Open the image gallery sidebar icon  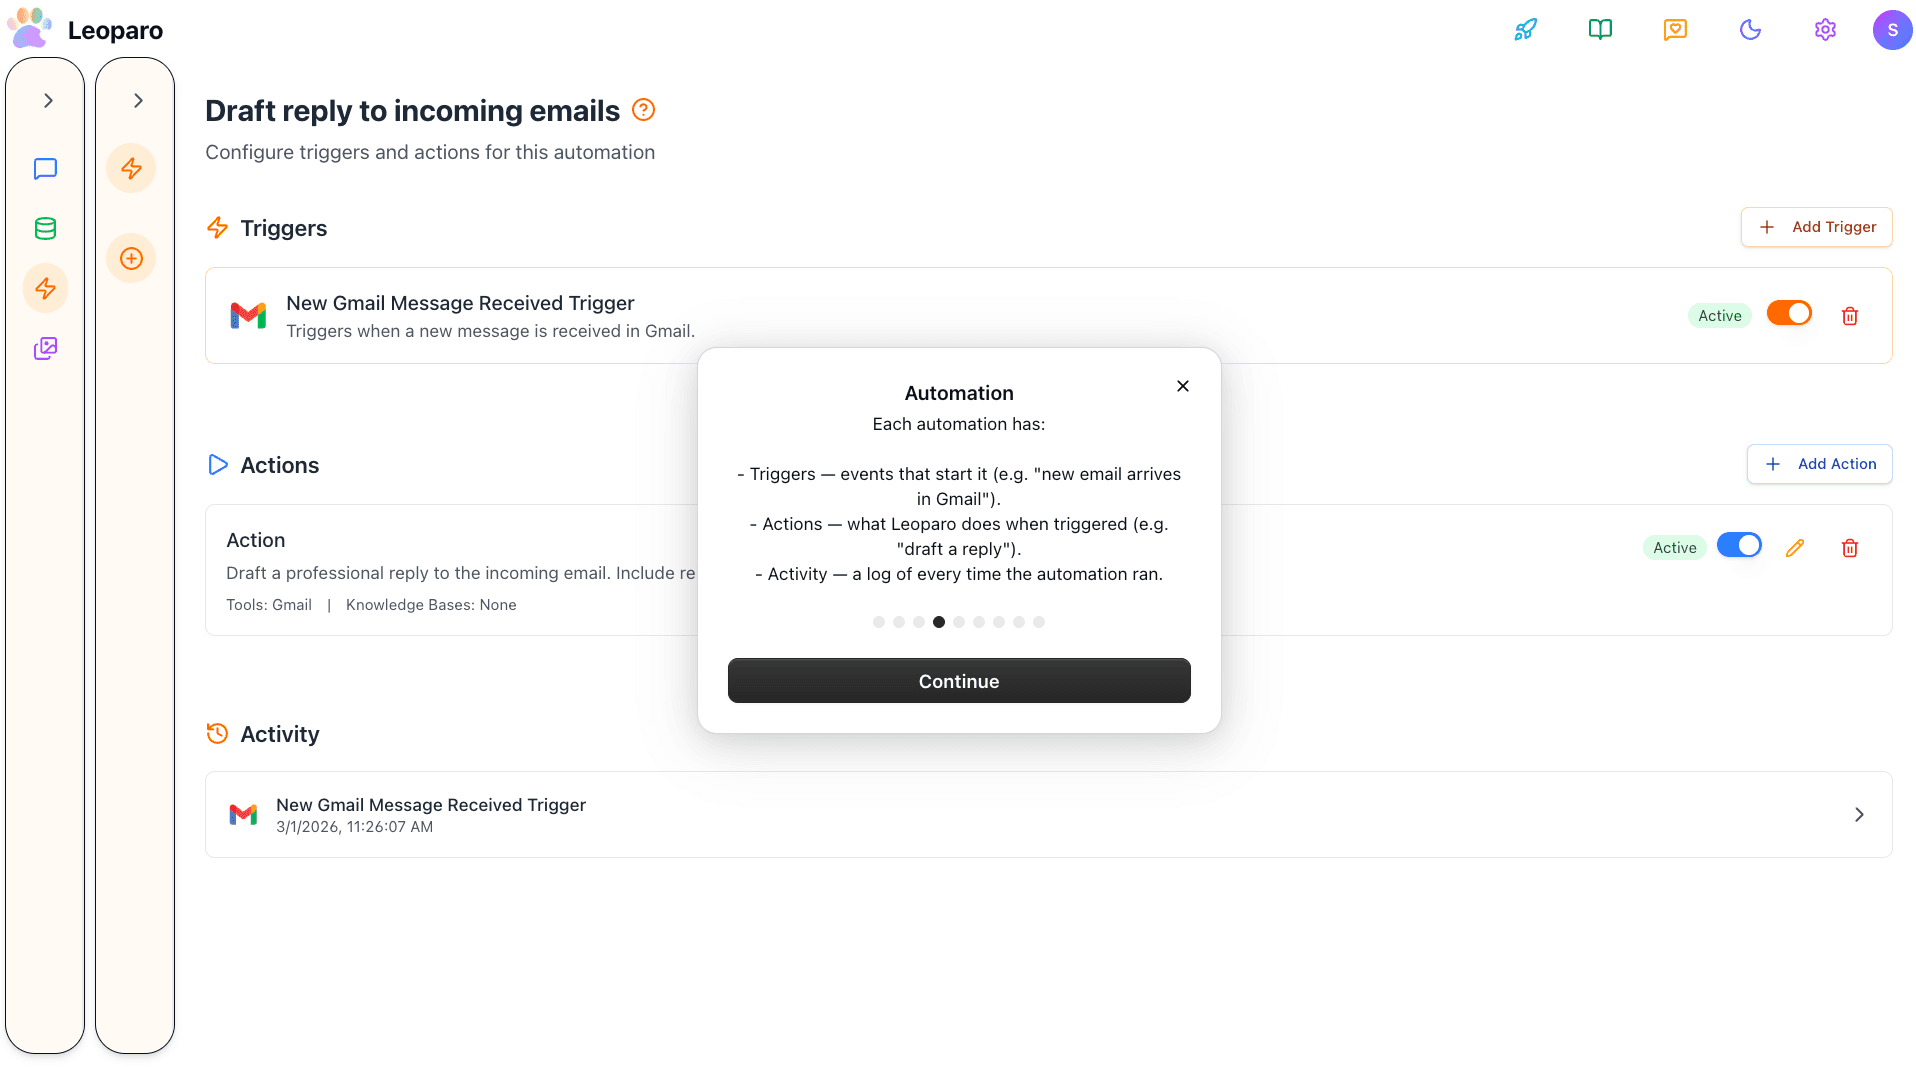pyautogui.click(x=45, y=349)
